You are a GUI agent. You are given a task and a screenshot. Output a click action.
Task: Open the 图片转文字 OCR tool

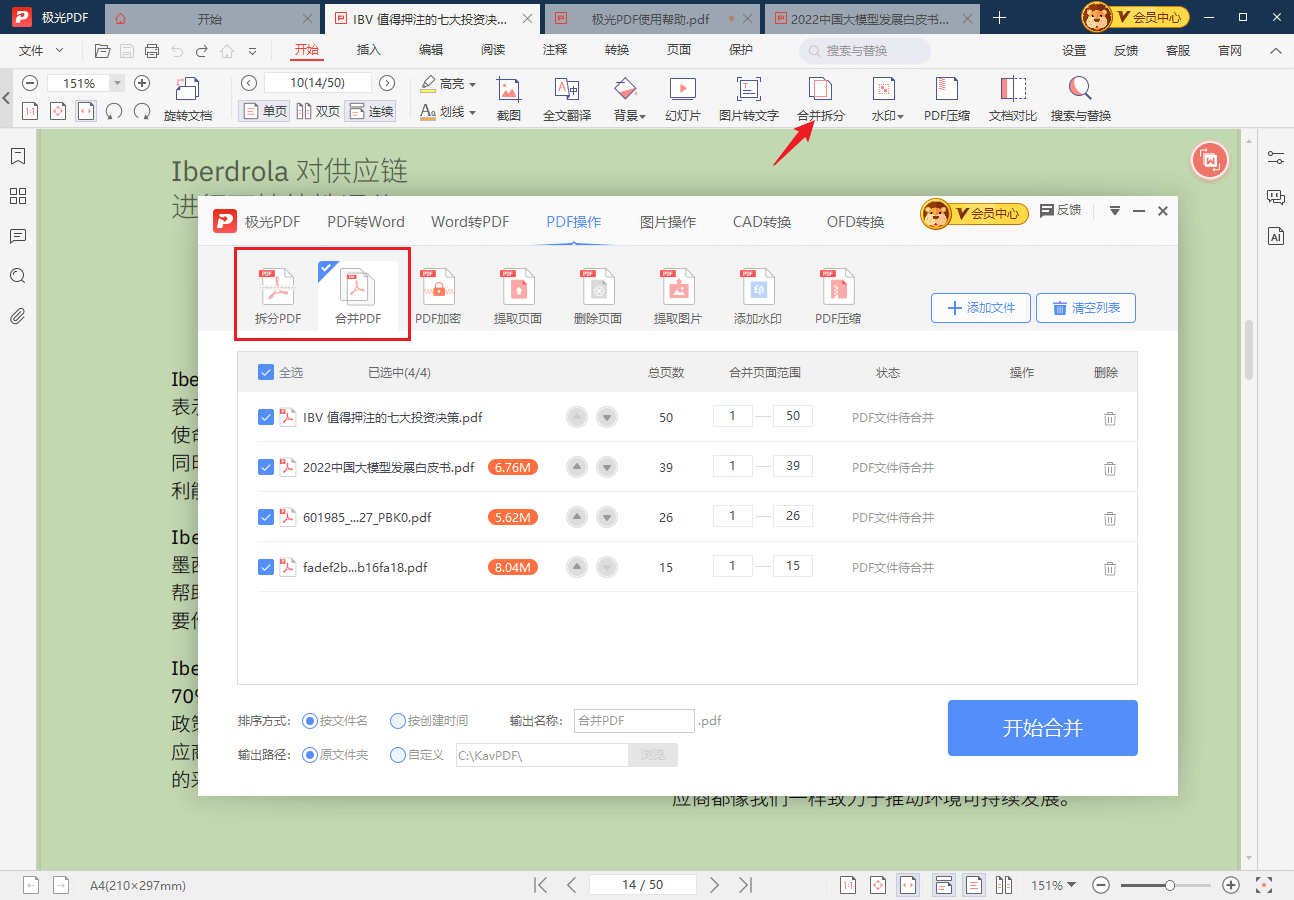[749, 99]
